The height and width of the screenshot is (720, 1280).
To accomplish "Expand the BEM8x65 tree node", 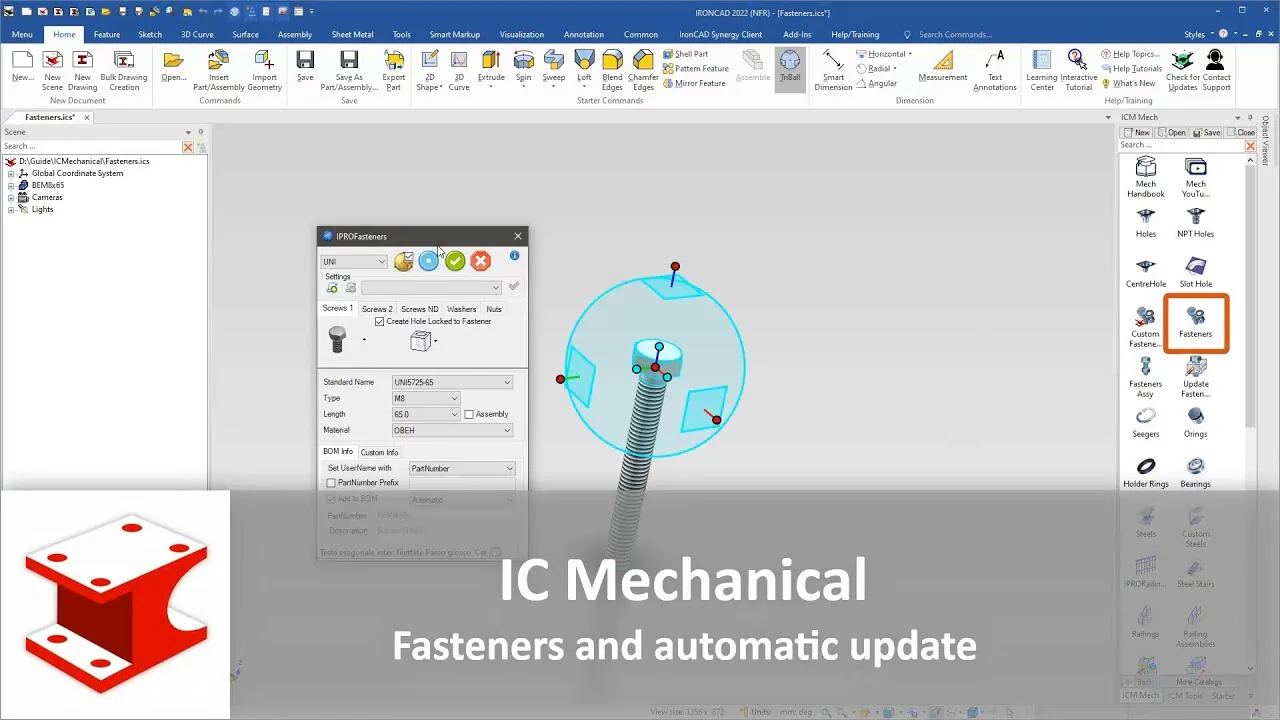I will [x=11, y=185].
